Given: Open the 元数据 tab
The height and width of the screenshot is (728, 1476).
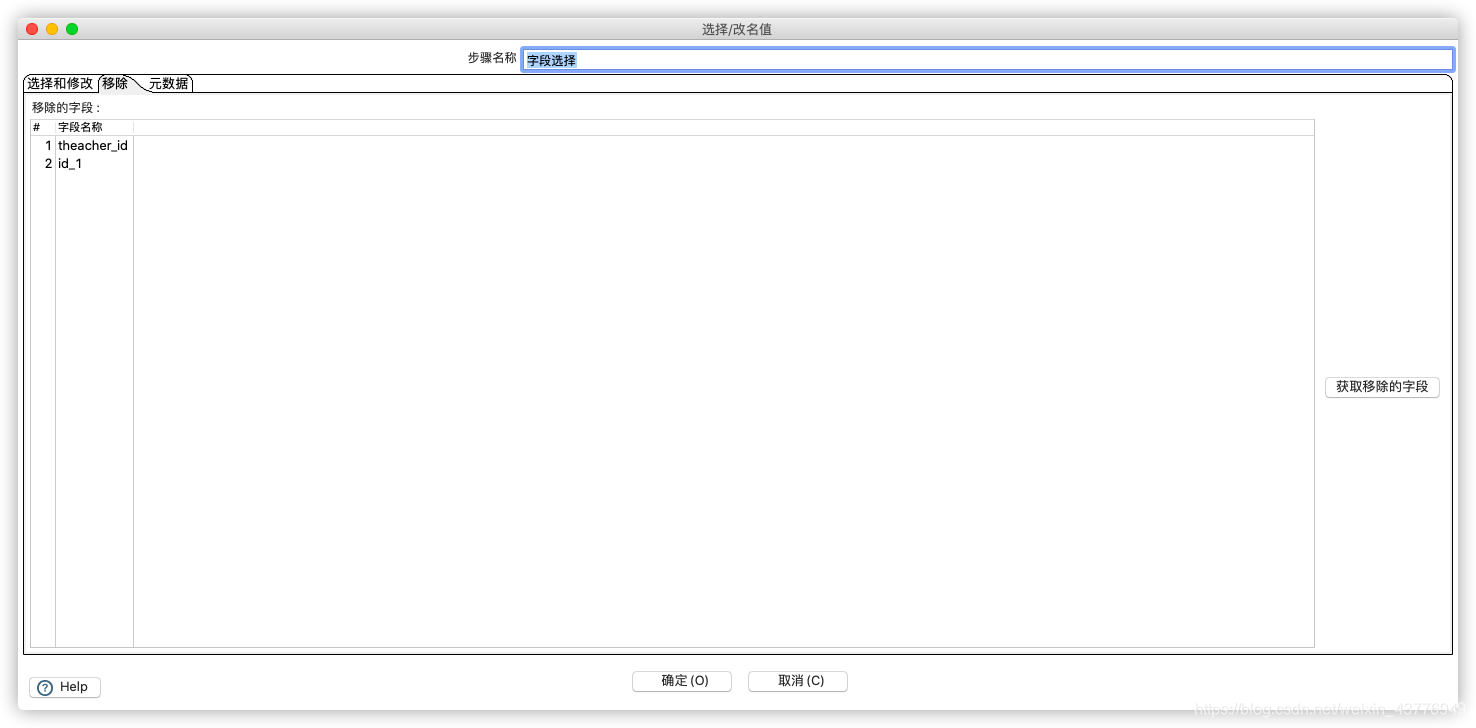Looking at the screenshot, I should point(169,84).
